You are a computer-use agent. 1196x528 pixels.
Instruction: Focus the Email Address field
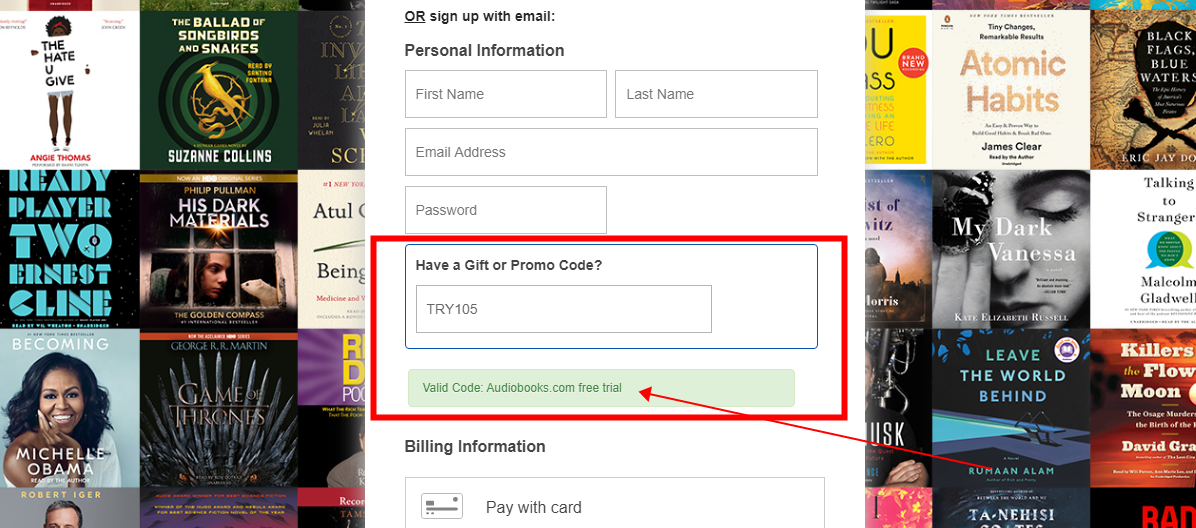[611, 152]
